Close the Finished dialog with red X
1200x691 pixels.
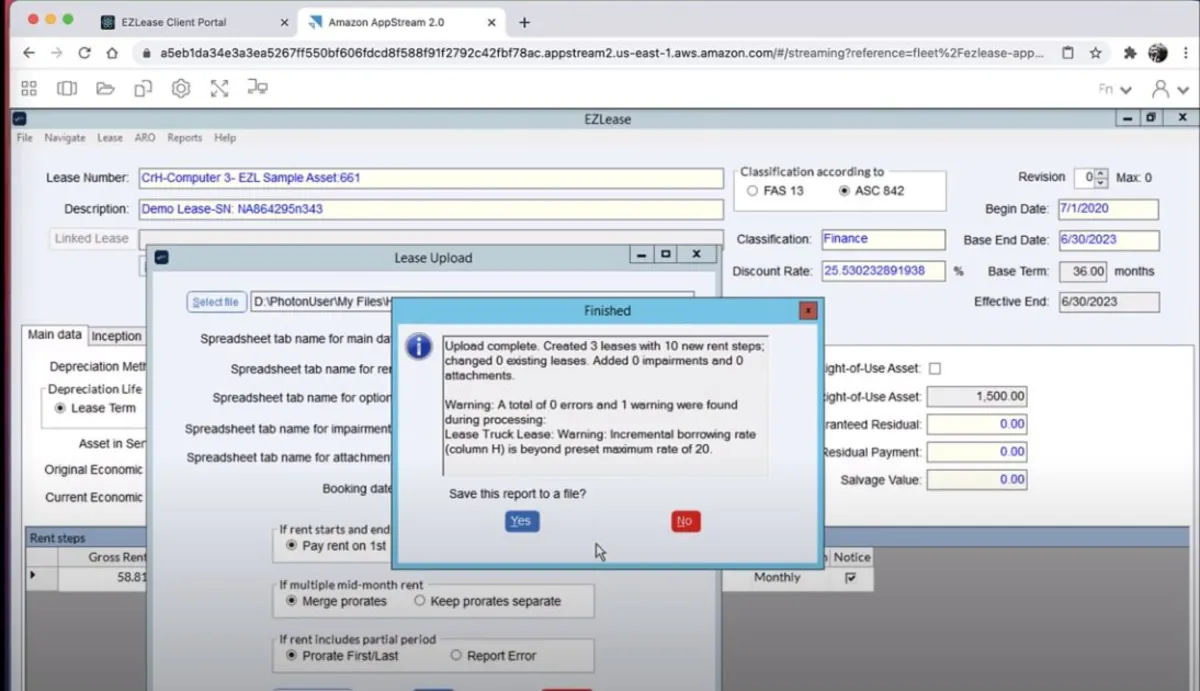[x=808, y=311]
